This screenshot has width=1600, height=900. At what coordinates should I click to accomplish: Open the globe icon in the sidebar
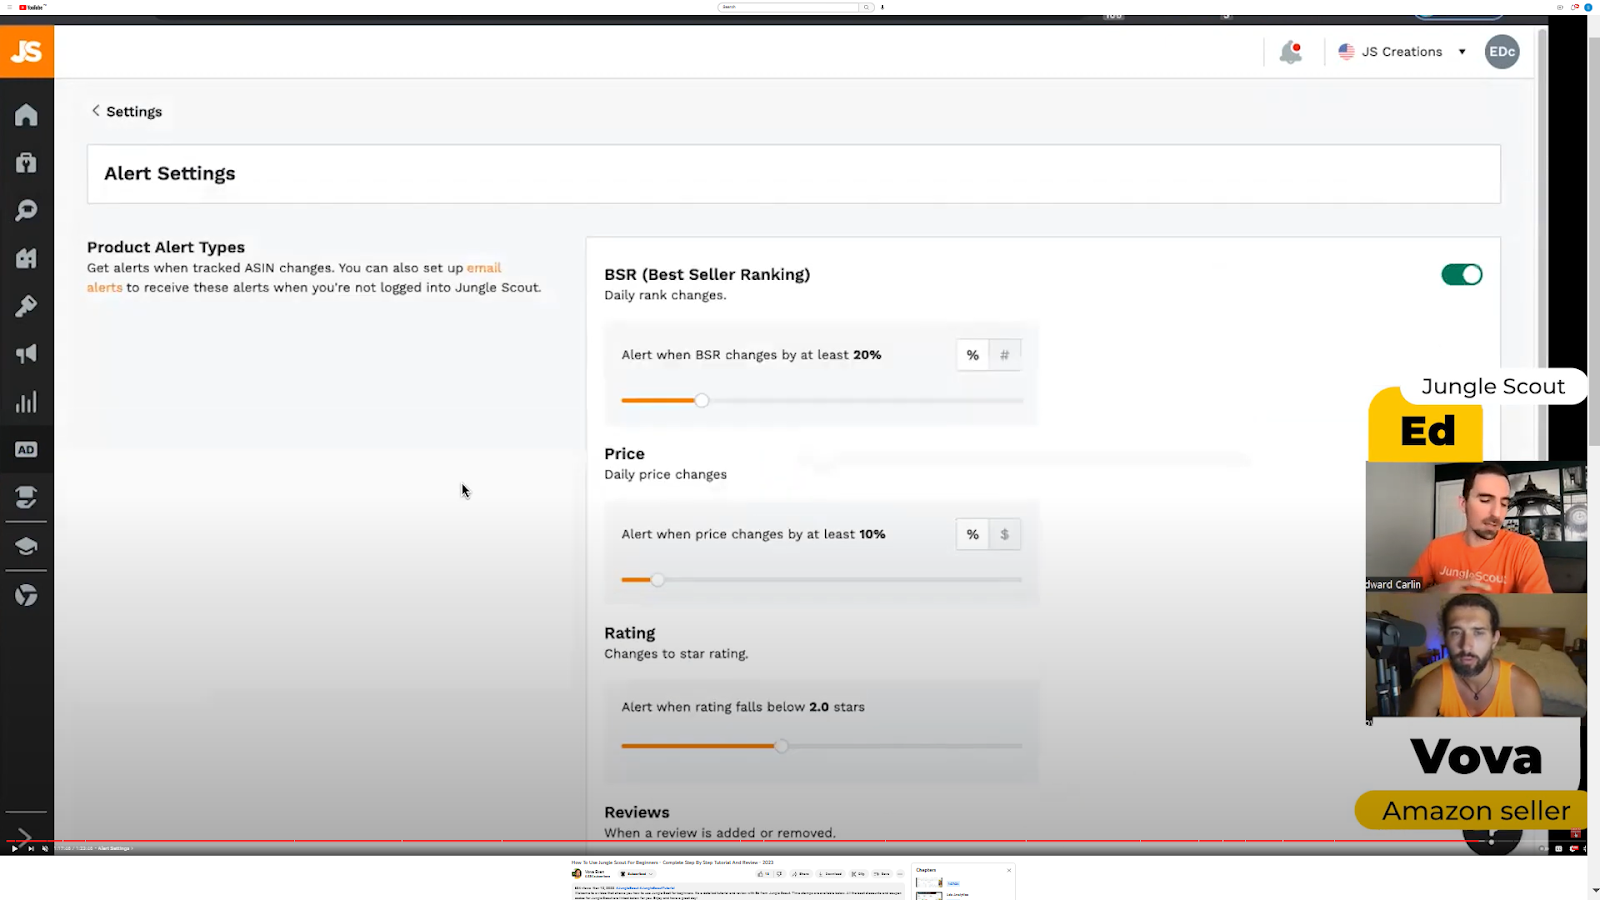27,595
